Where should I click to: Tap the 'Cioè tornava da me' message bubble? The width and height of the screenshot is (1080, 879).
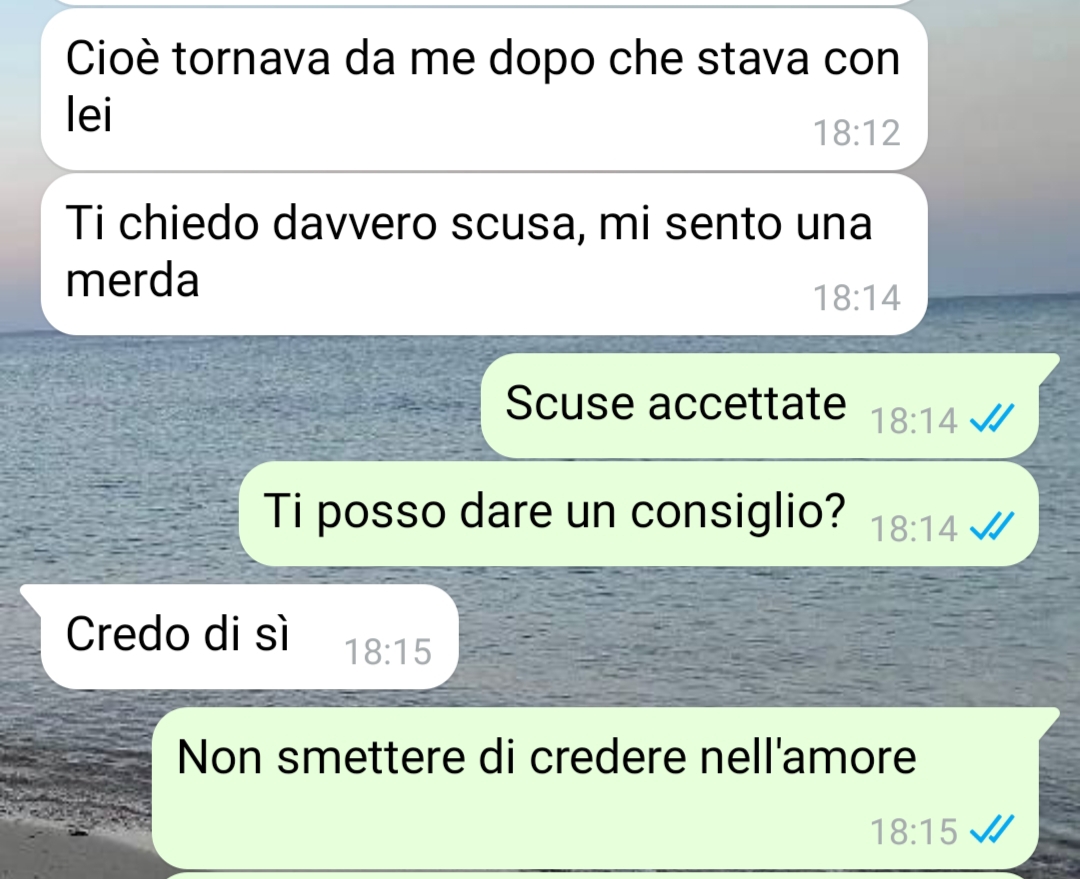(484, 90)
